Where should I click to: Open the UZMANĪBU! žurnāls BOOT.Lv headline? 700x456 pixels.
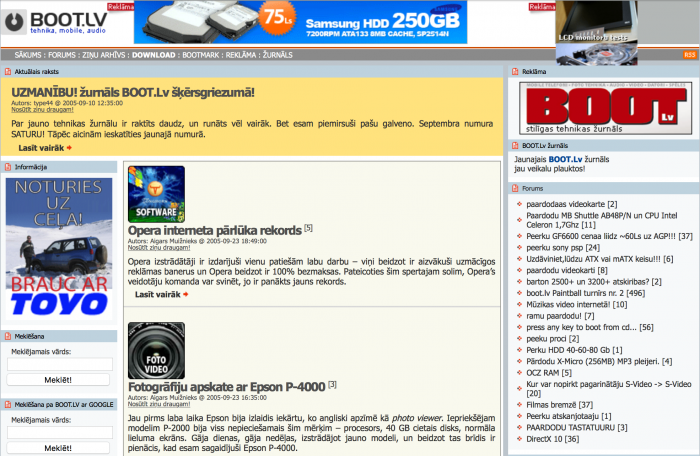[x=133, y=92]
